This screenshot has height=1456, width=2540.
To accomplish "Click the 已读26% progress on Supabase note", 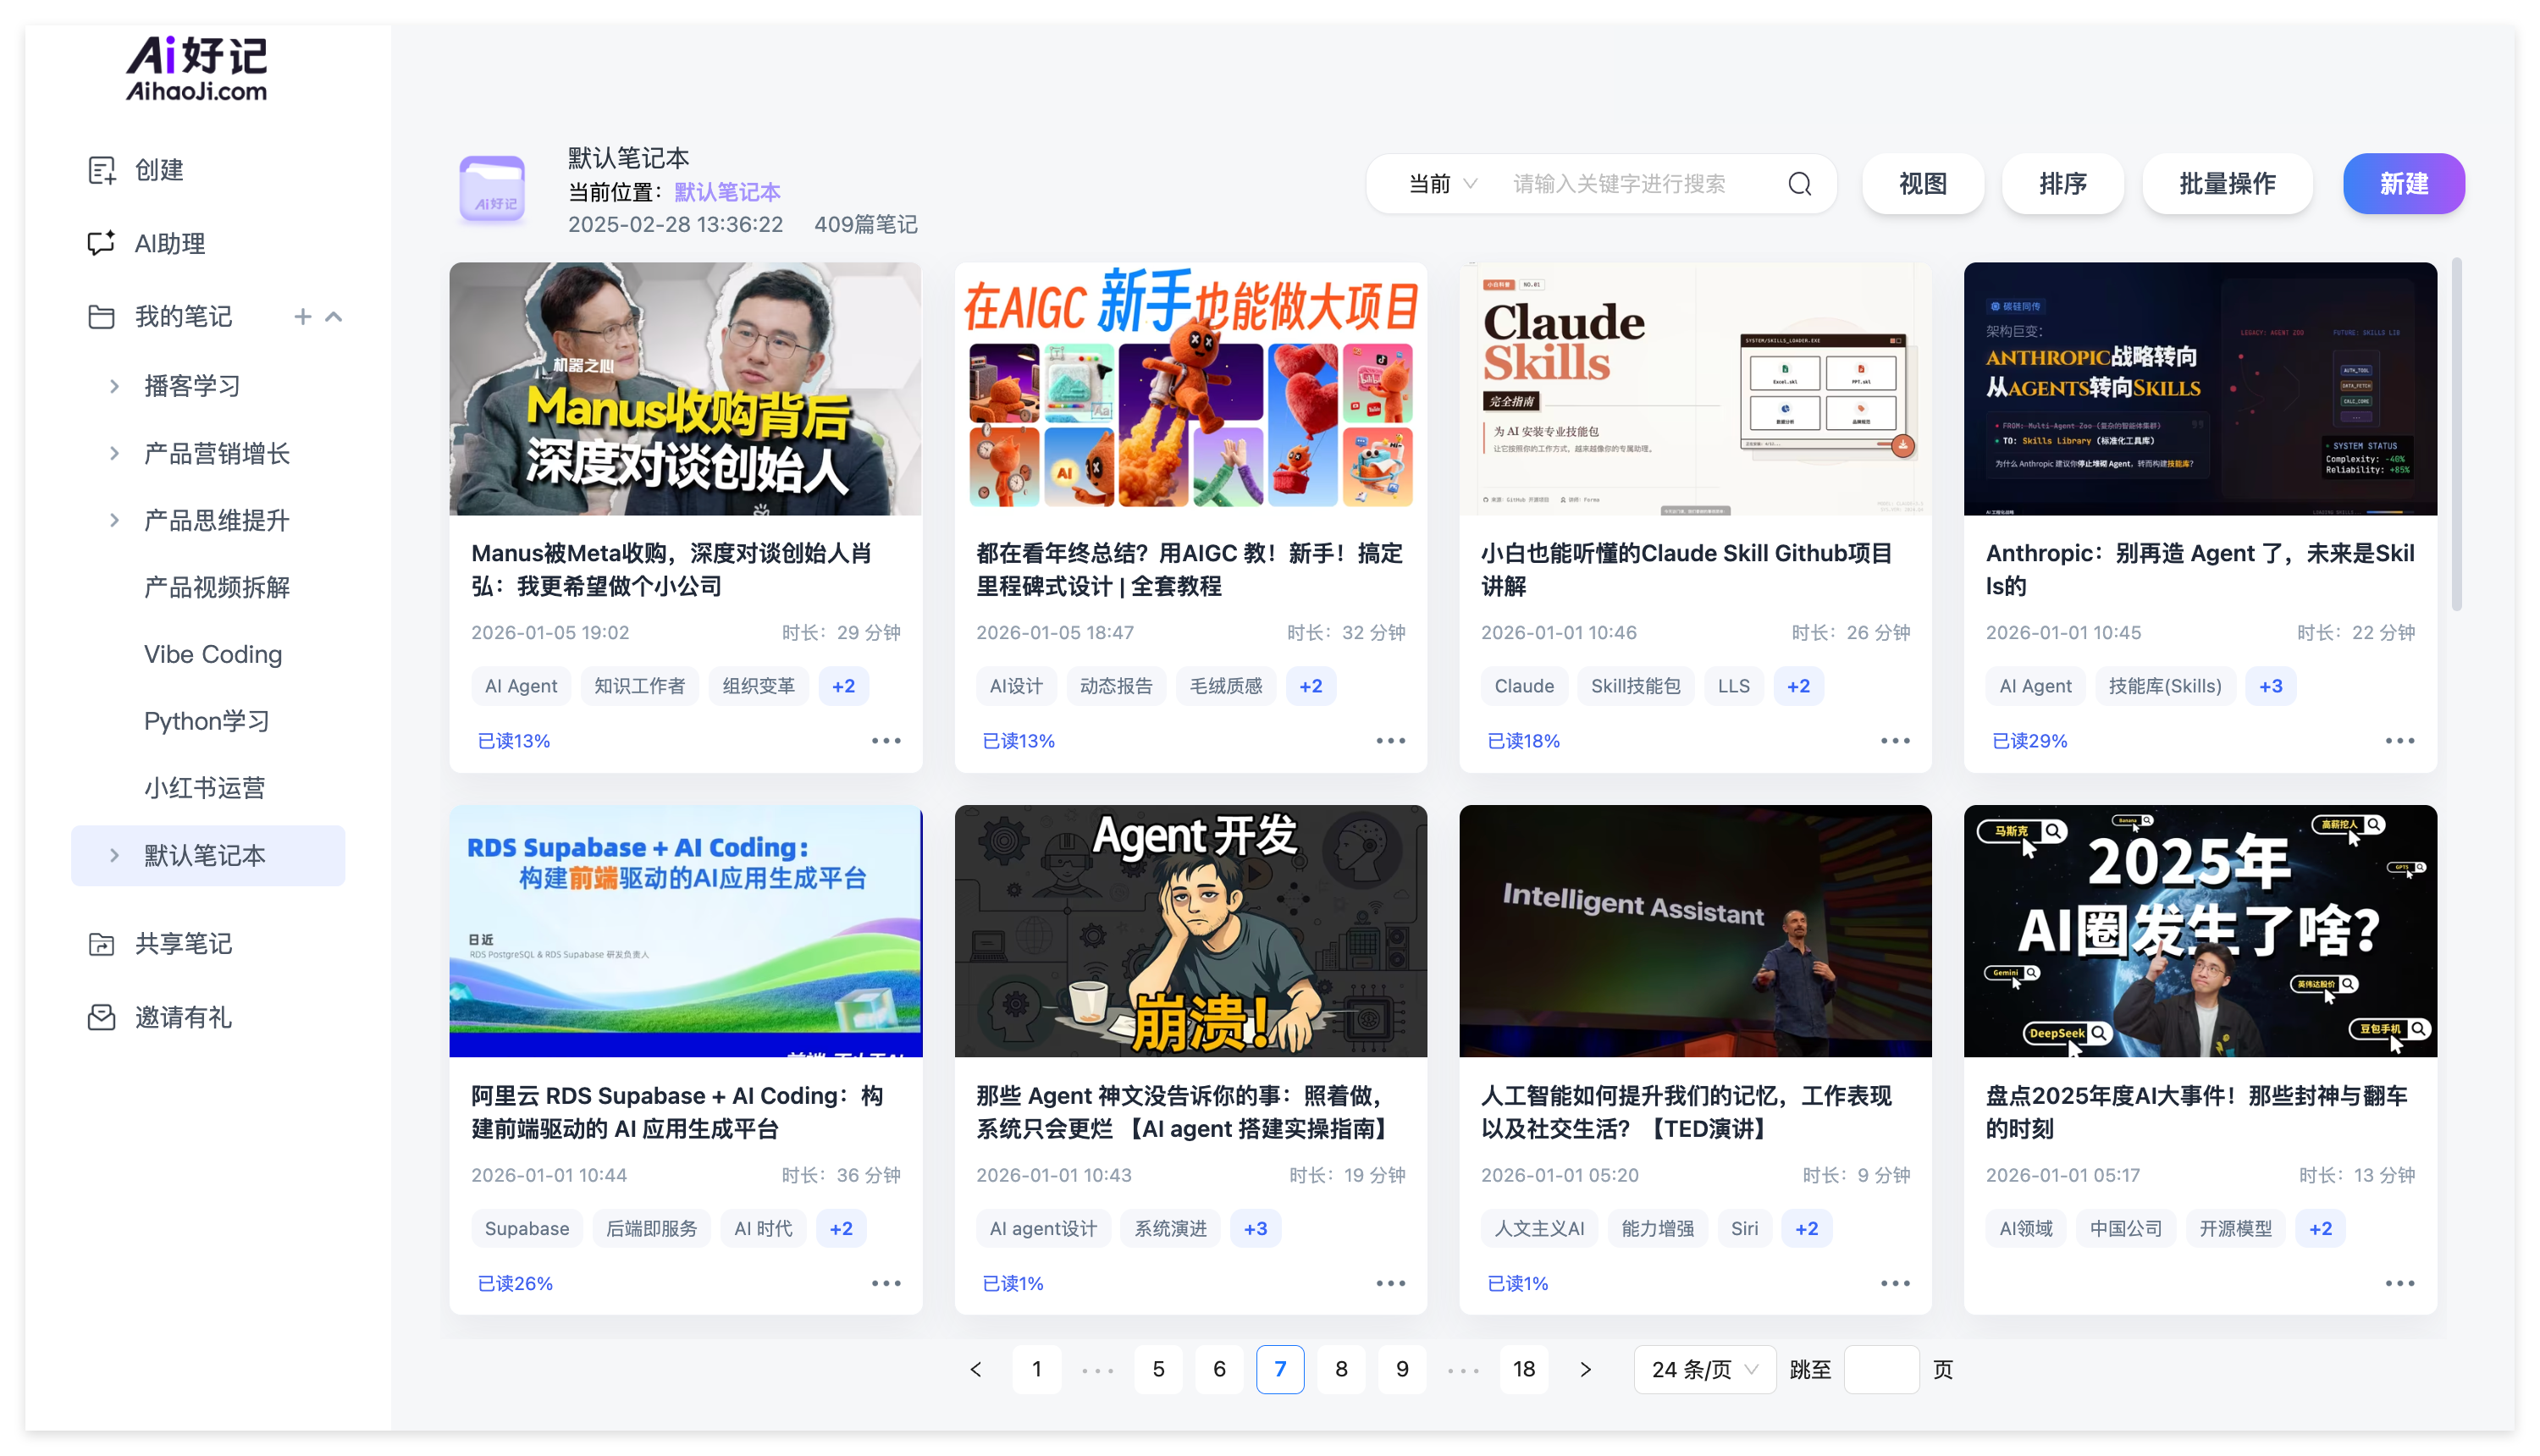I will pos(515,1283).
